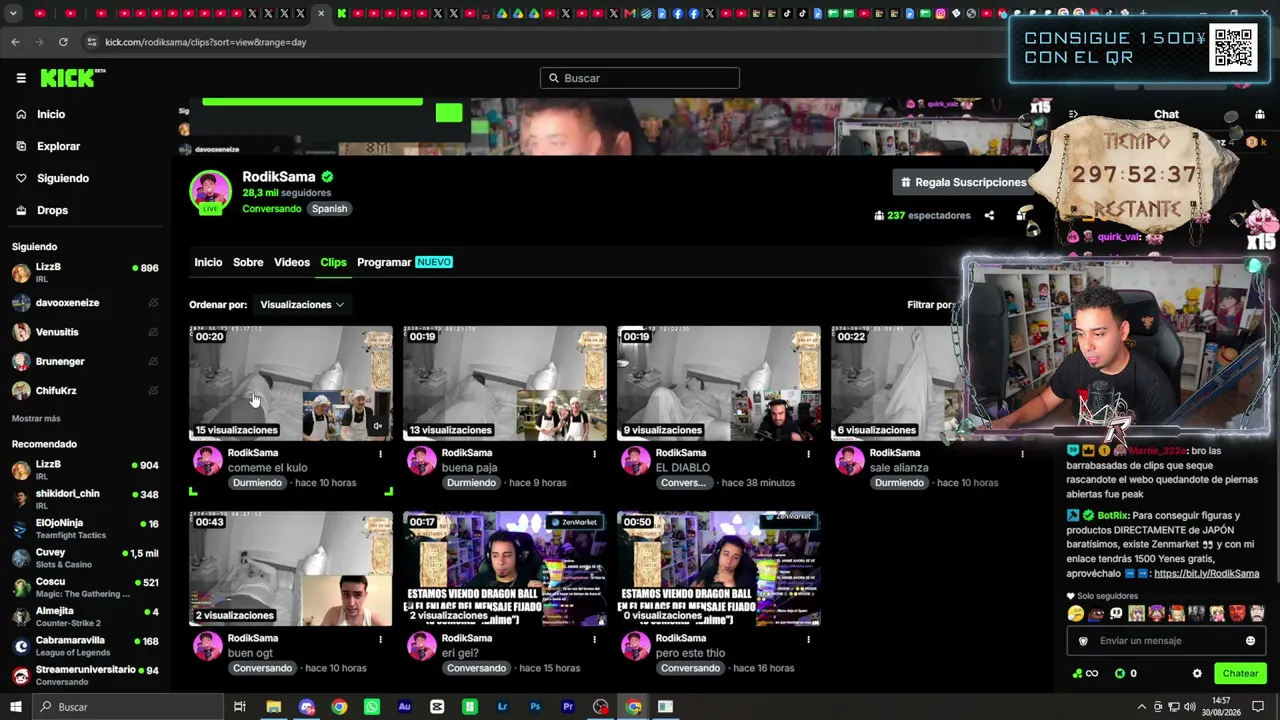Click the Conversando tag under 'eri gei?'
This screenshot has height=720, width=1280.
pos(476,668)
